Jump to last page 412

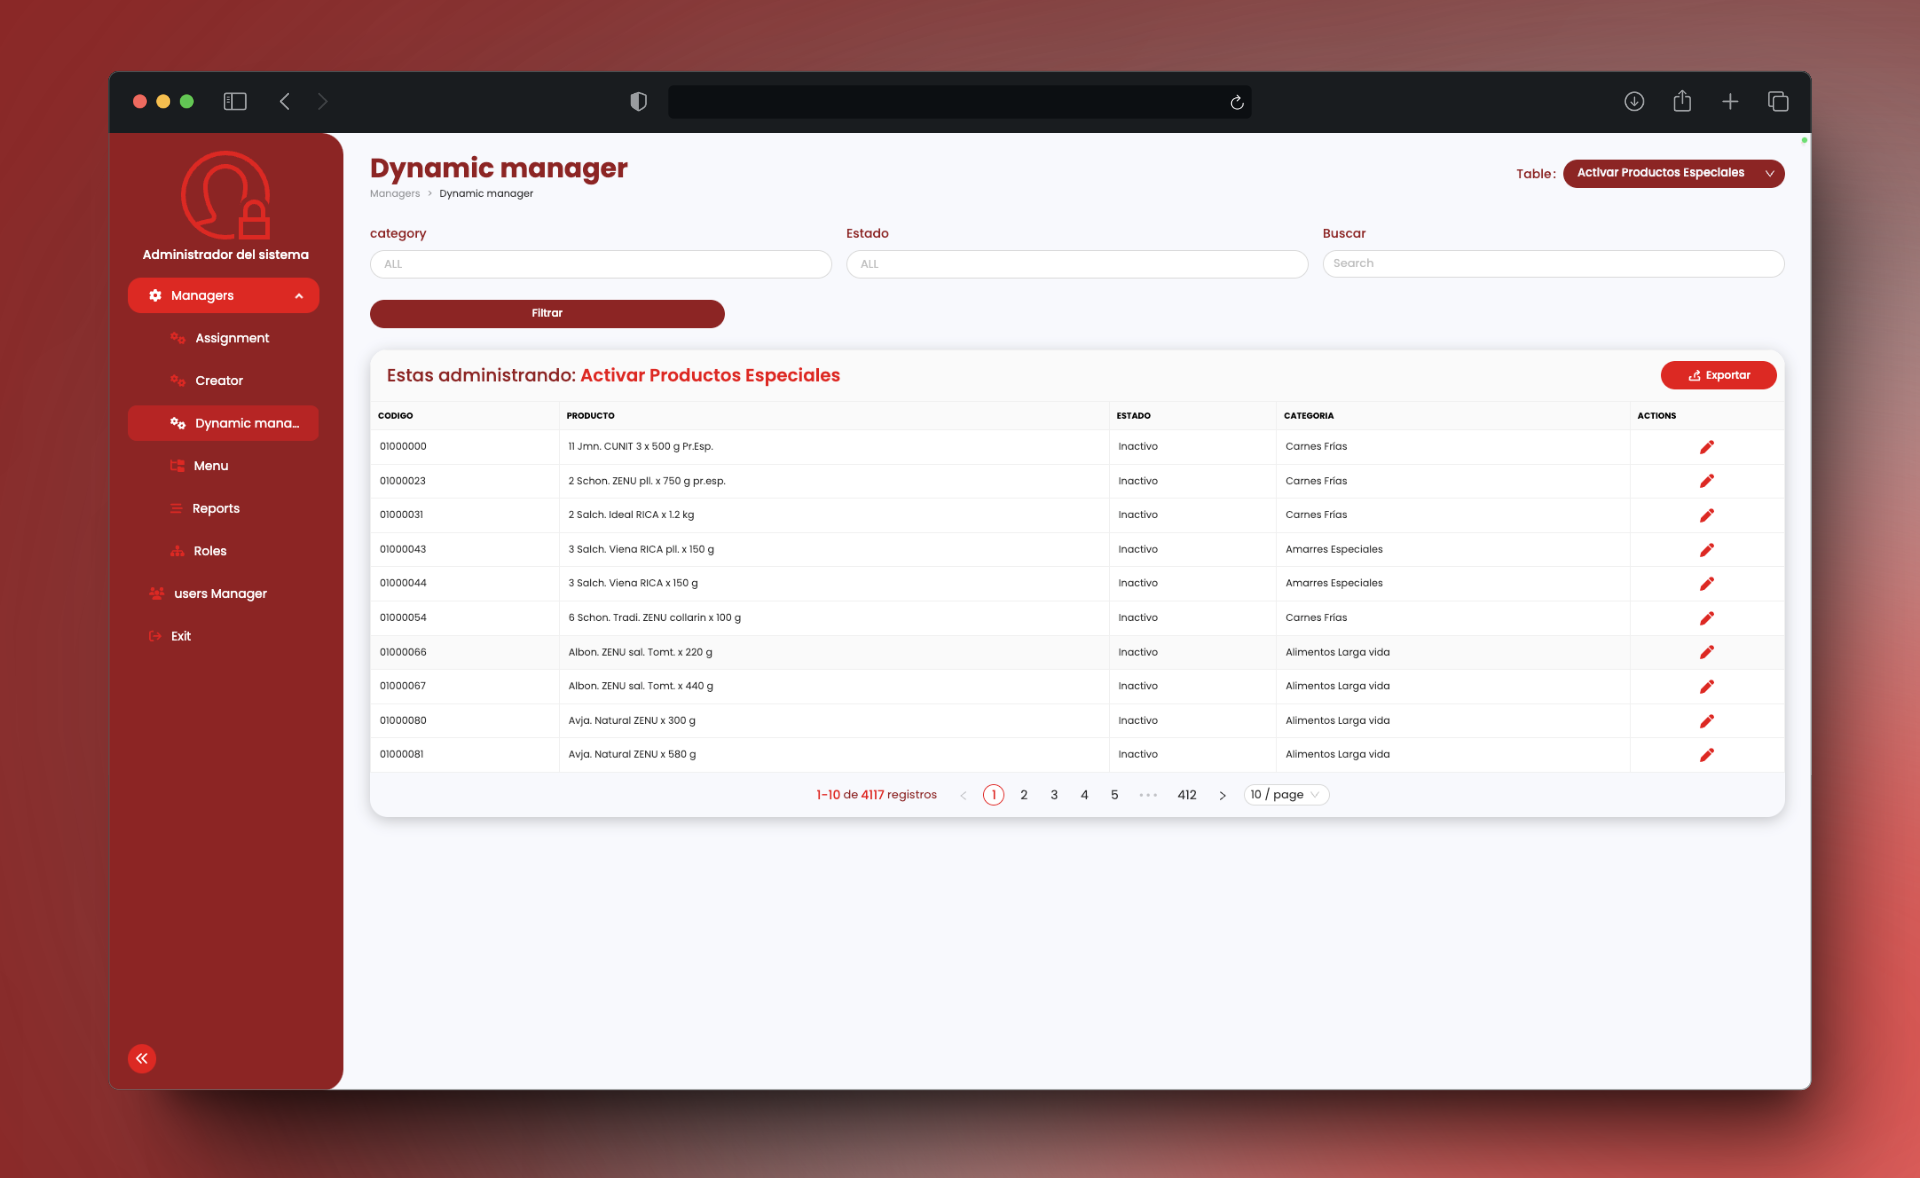click(x=1187, y=795)
